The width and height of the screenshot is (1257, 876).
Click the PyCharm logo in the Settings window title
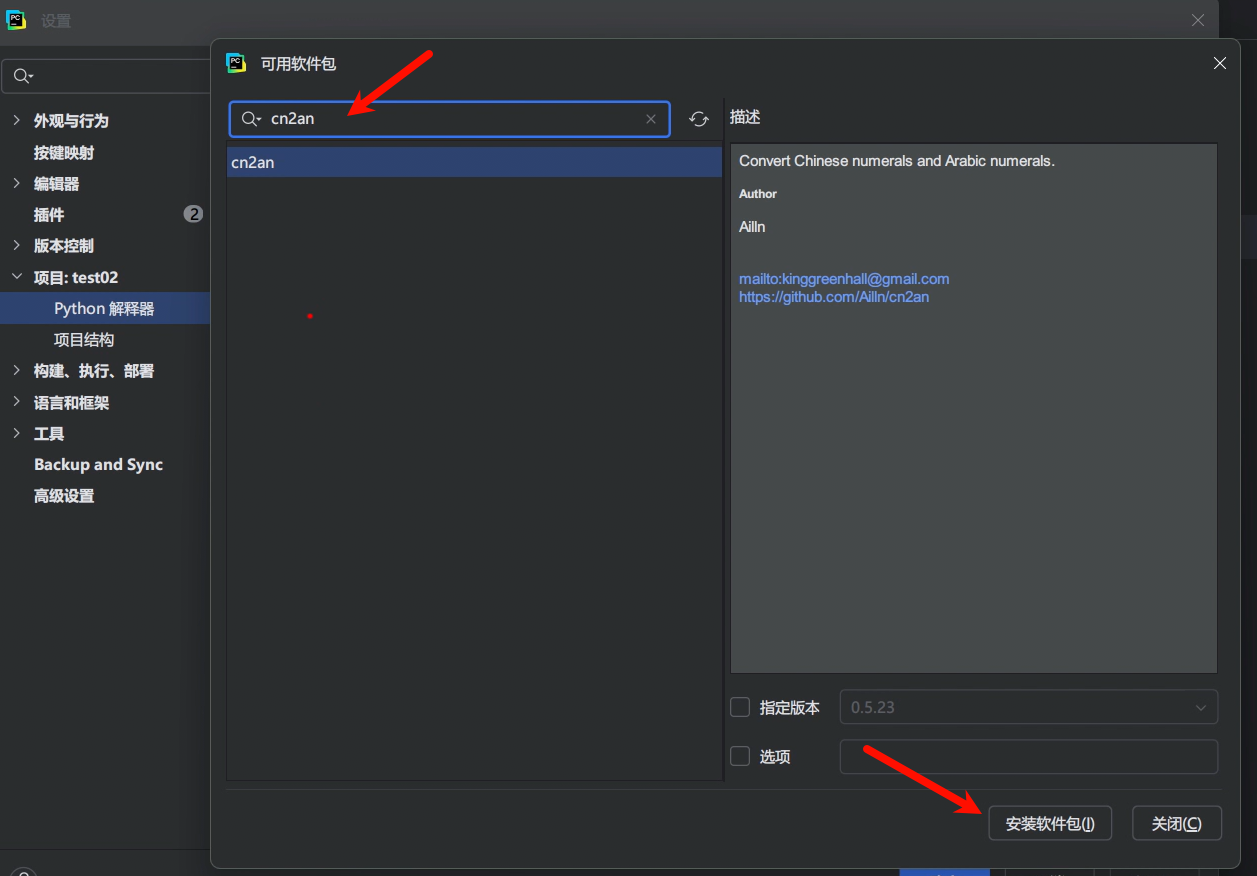(16, 20)
